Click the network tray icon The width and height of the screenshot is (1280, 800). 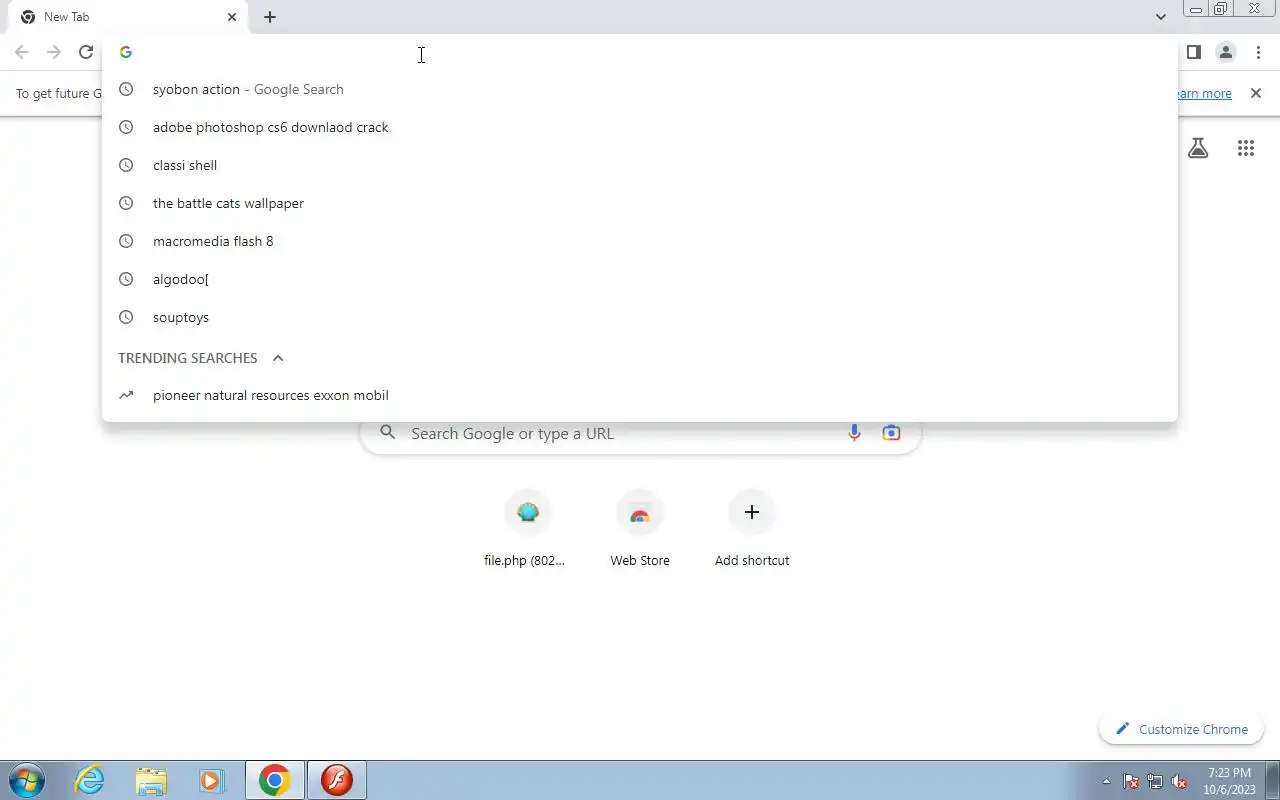1155,781
